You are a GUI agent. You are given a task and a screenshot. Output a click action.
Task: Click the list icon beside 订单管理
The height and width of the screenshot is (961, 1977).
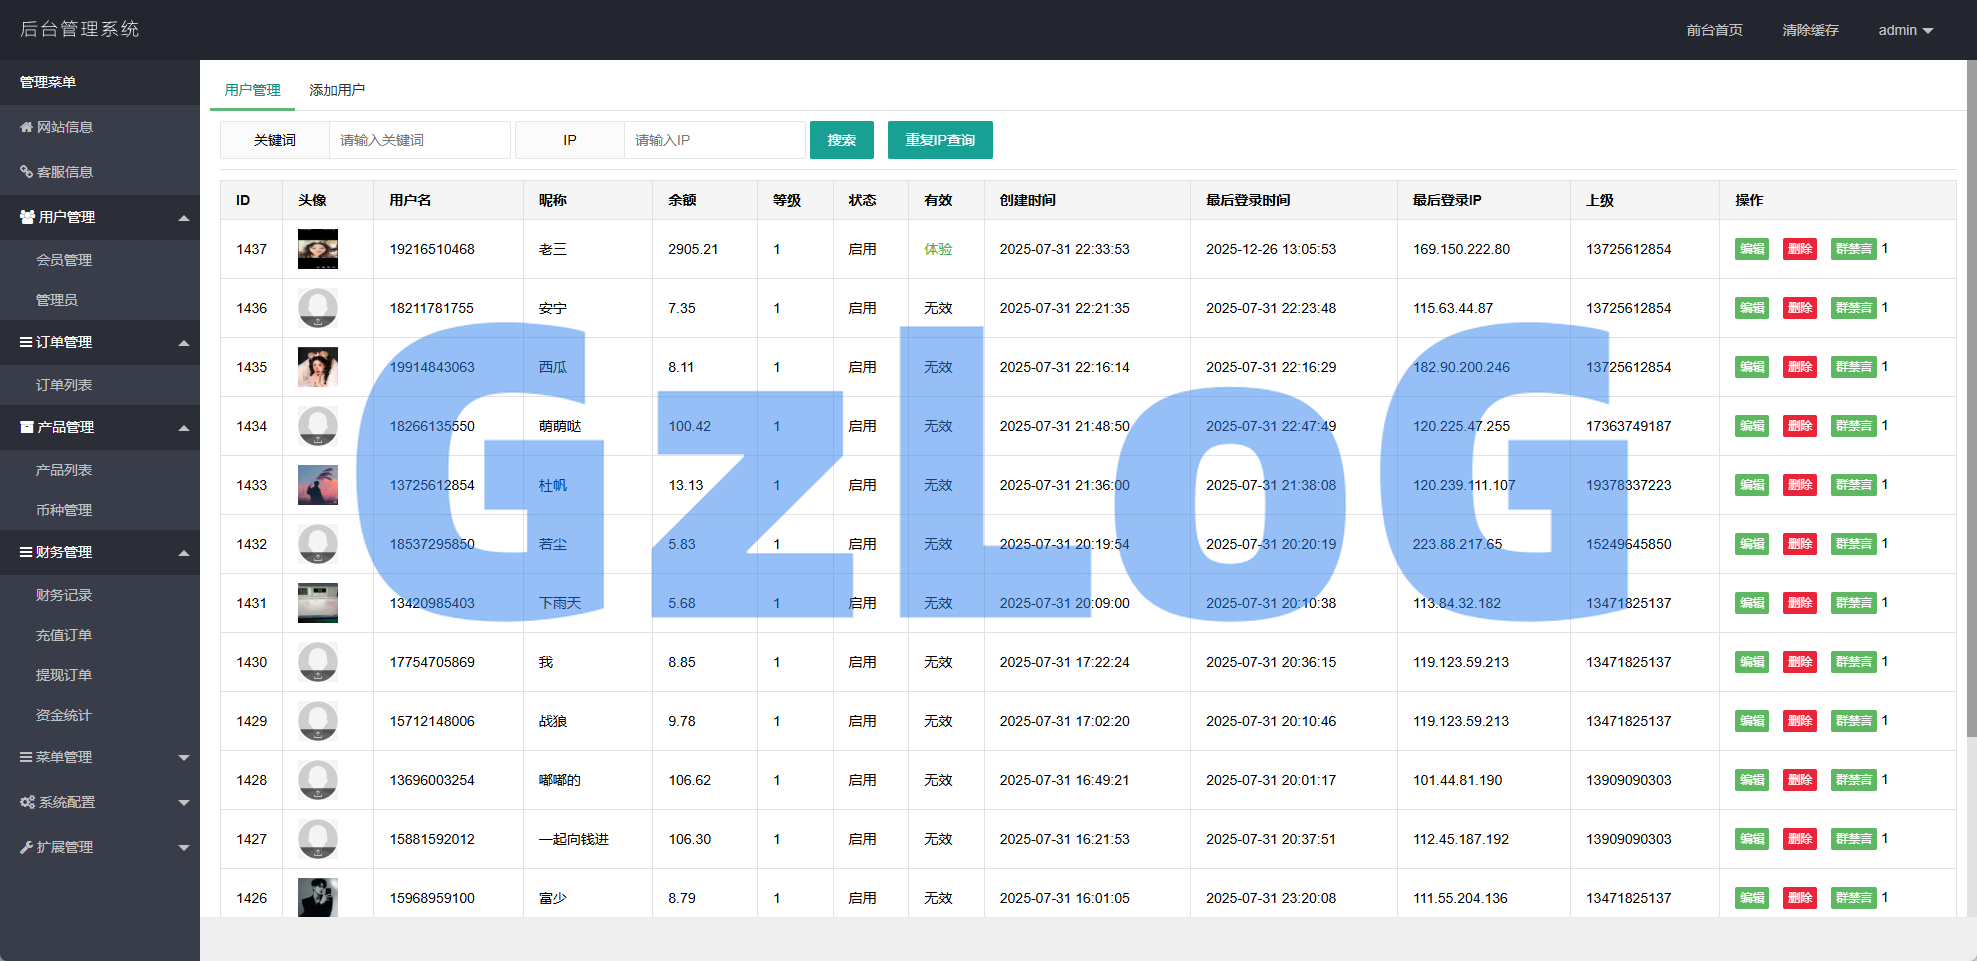point(26,342)
